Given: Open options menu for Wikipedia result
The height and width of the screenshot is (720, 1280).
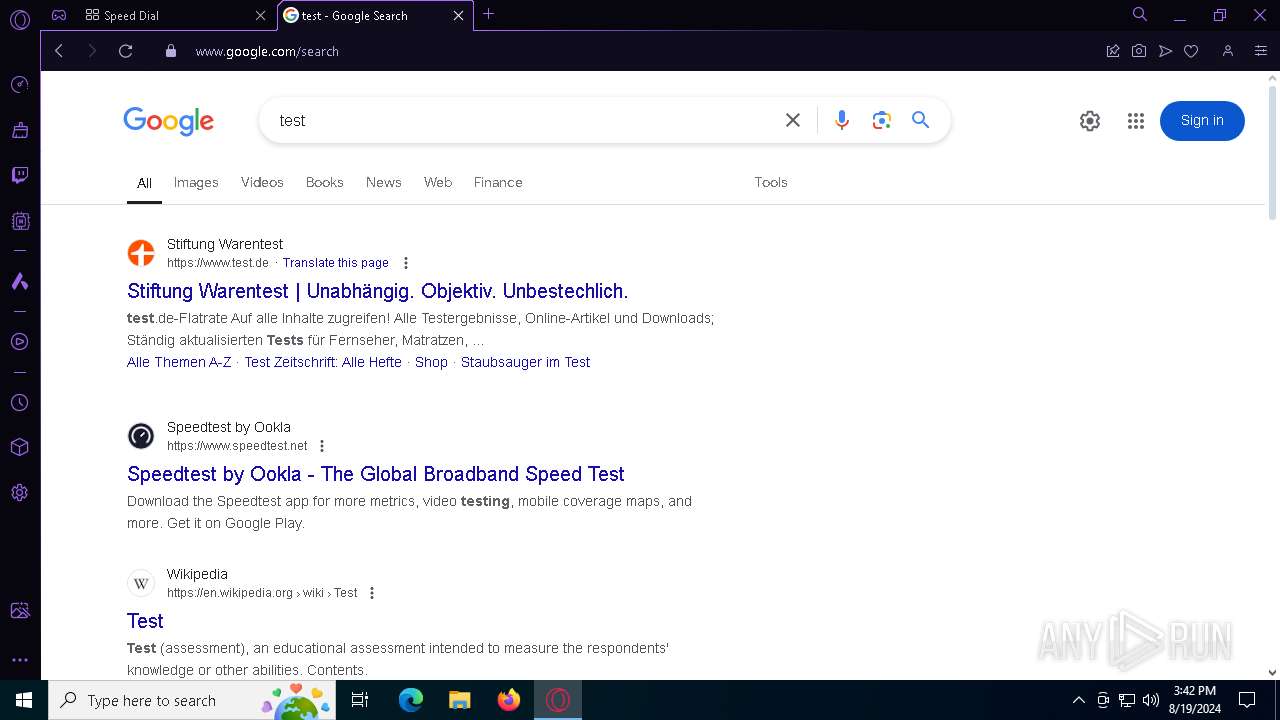Looking at the screenshot, I should coord(372,593).
